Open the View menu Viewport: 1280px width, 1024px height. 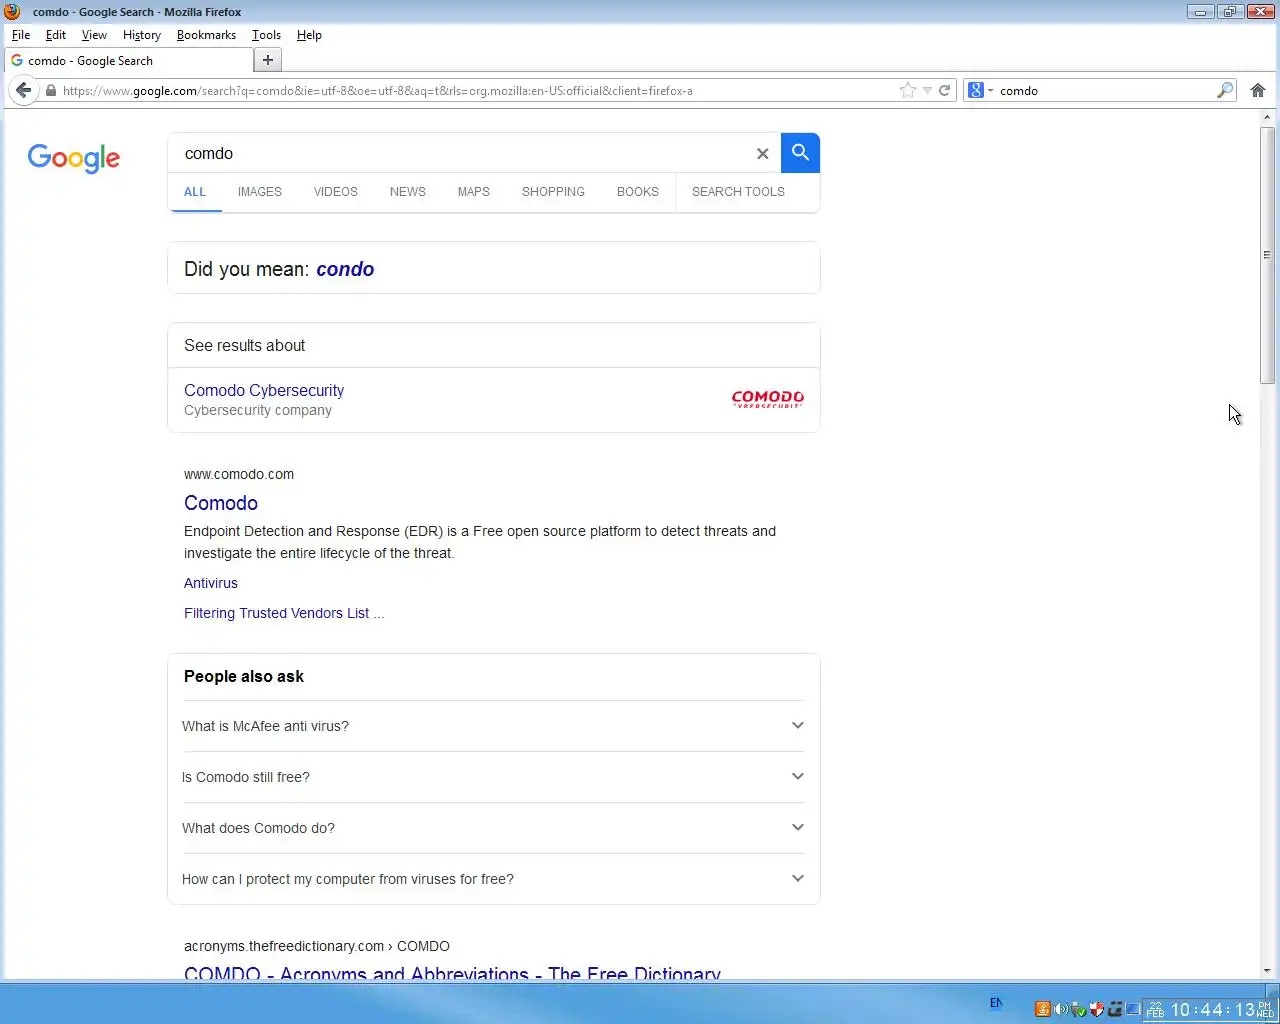coord(94,35)
